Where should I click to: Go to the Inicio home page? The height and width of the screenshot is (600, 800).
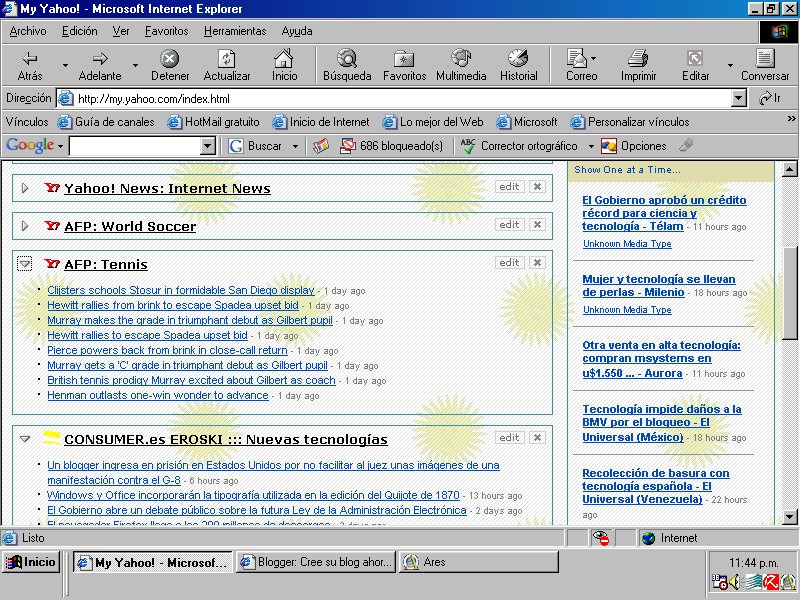(284, 65)
